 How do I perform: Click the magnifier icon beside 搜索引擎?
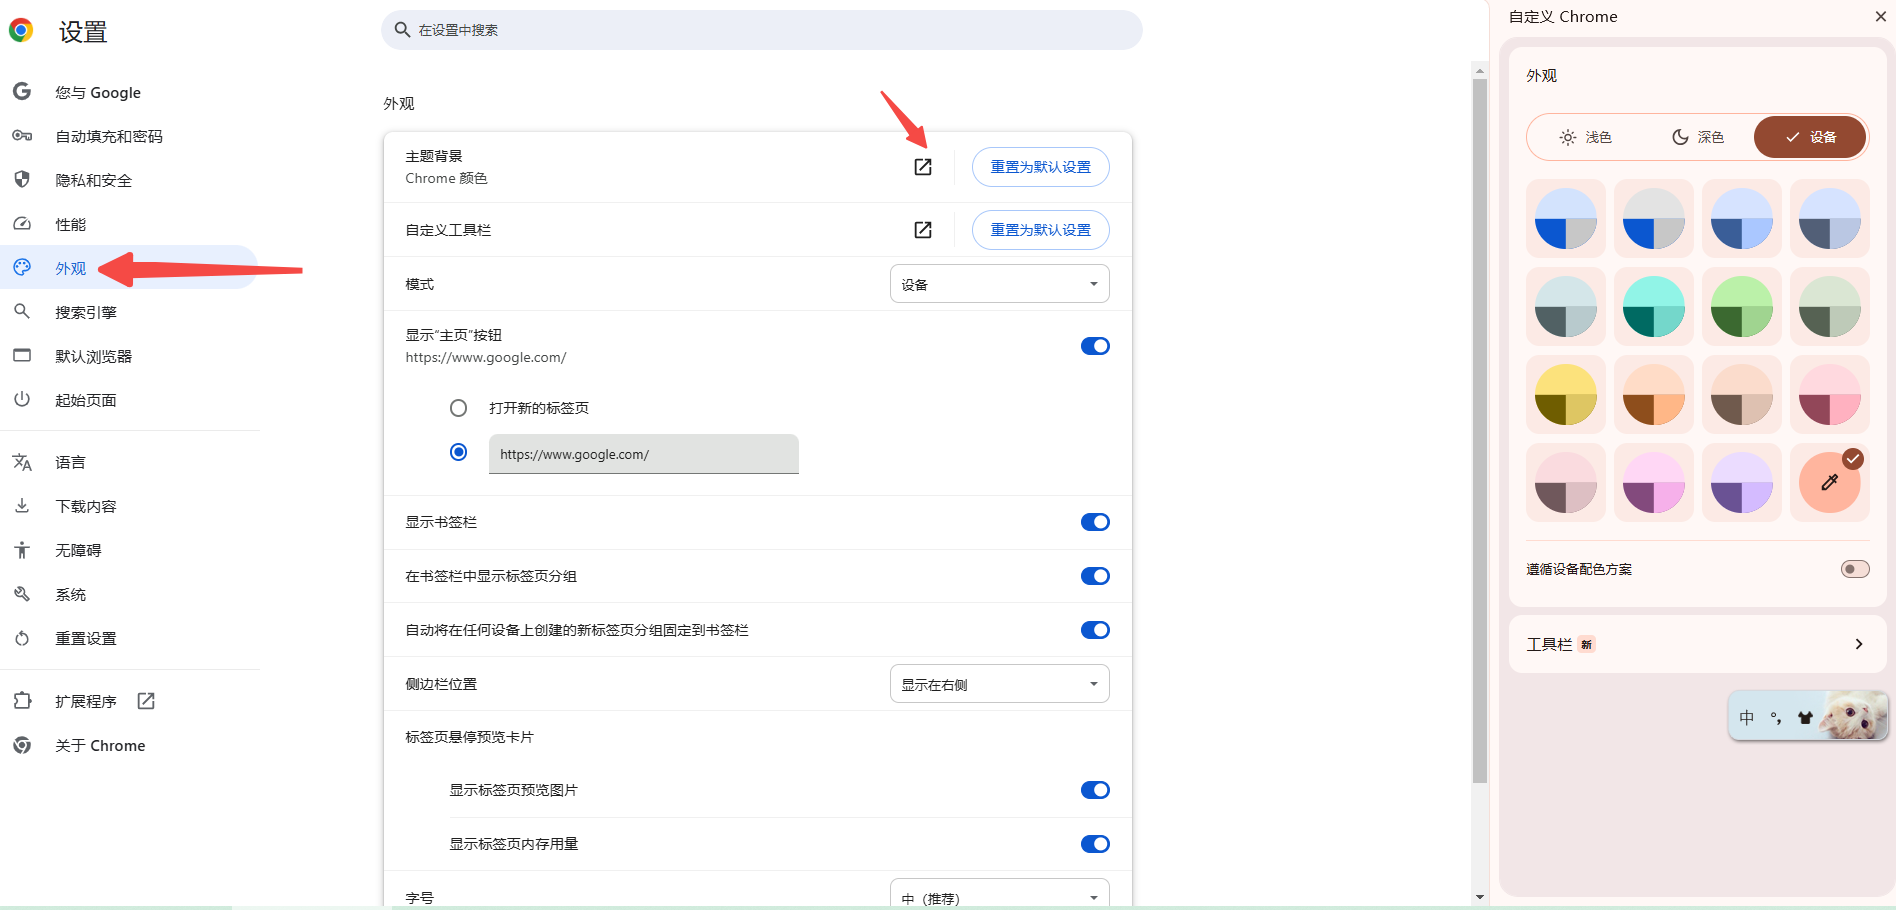click(22, 312)
